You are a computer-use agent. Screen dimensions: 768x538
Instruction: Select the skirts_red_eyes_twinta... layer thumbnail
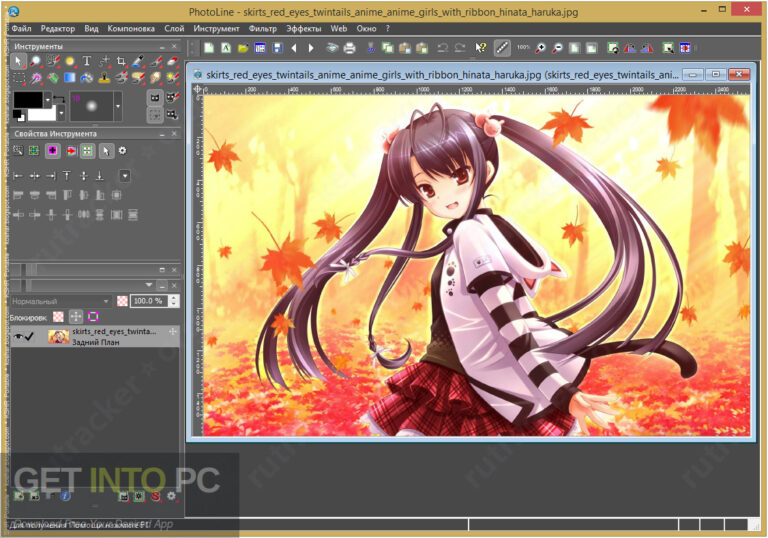click(x=58, y=337)
